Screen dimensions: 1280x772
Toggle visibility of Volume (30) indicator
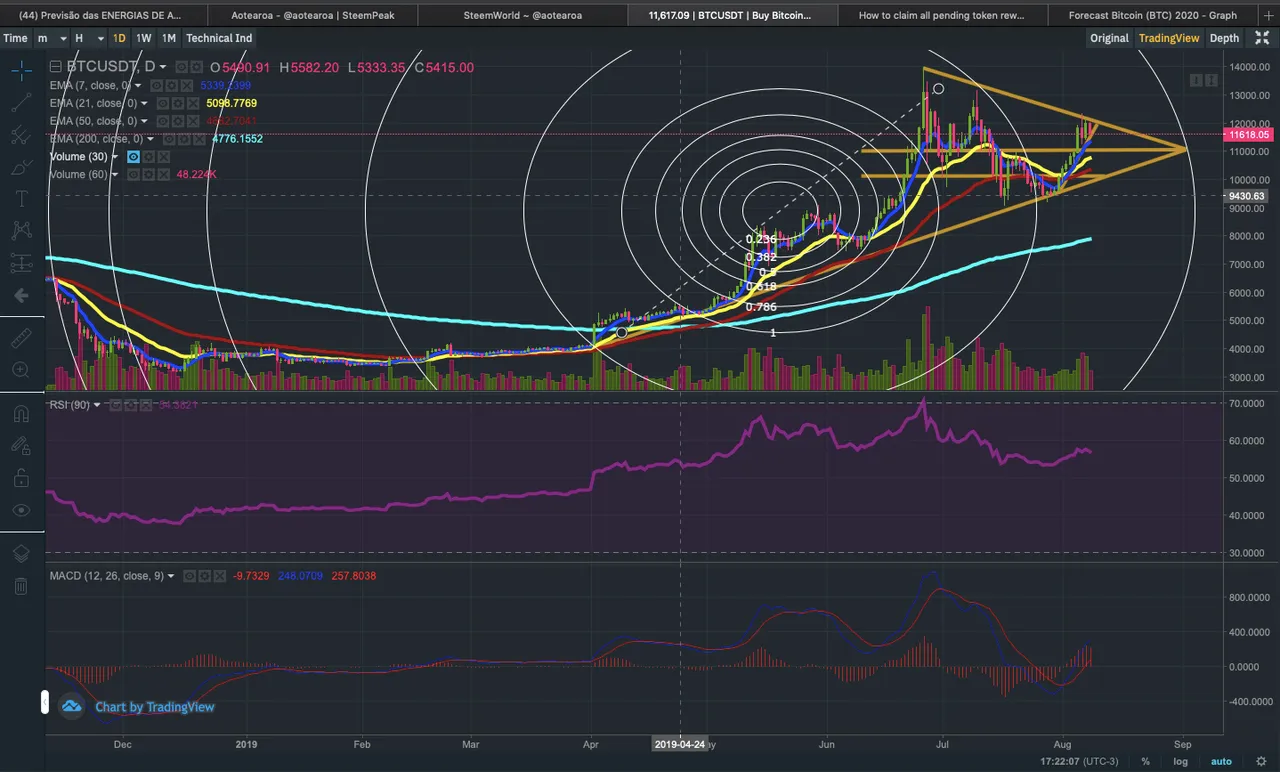coord(134,157)
